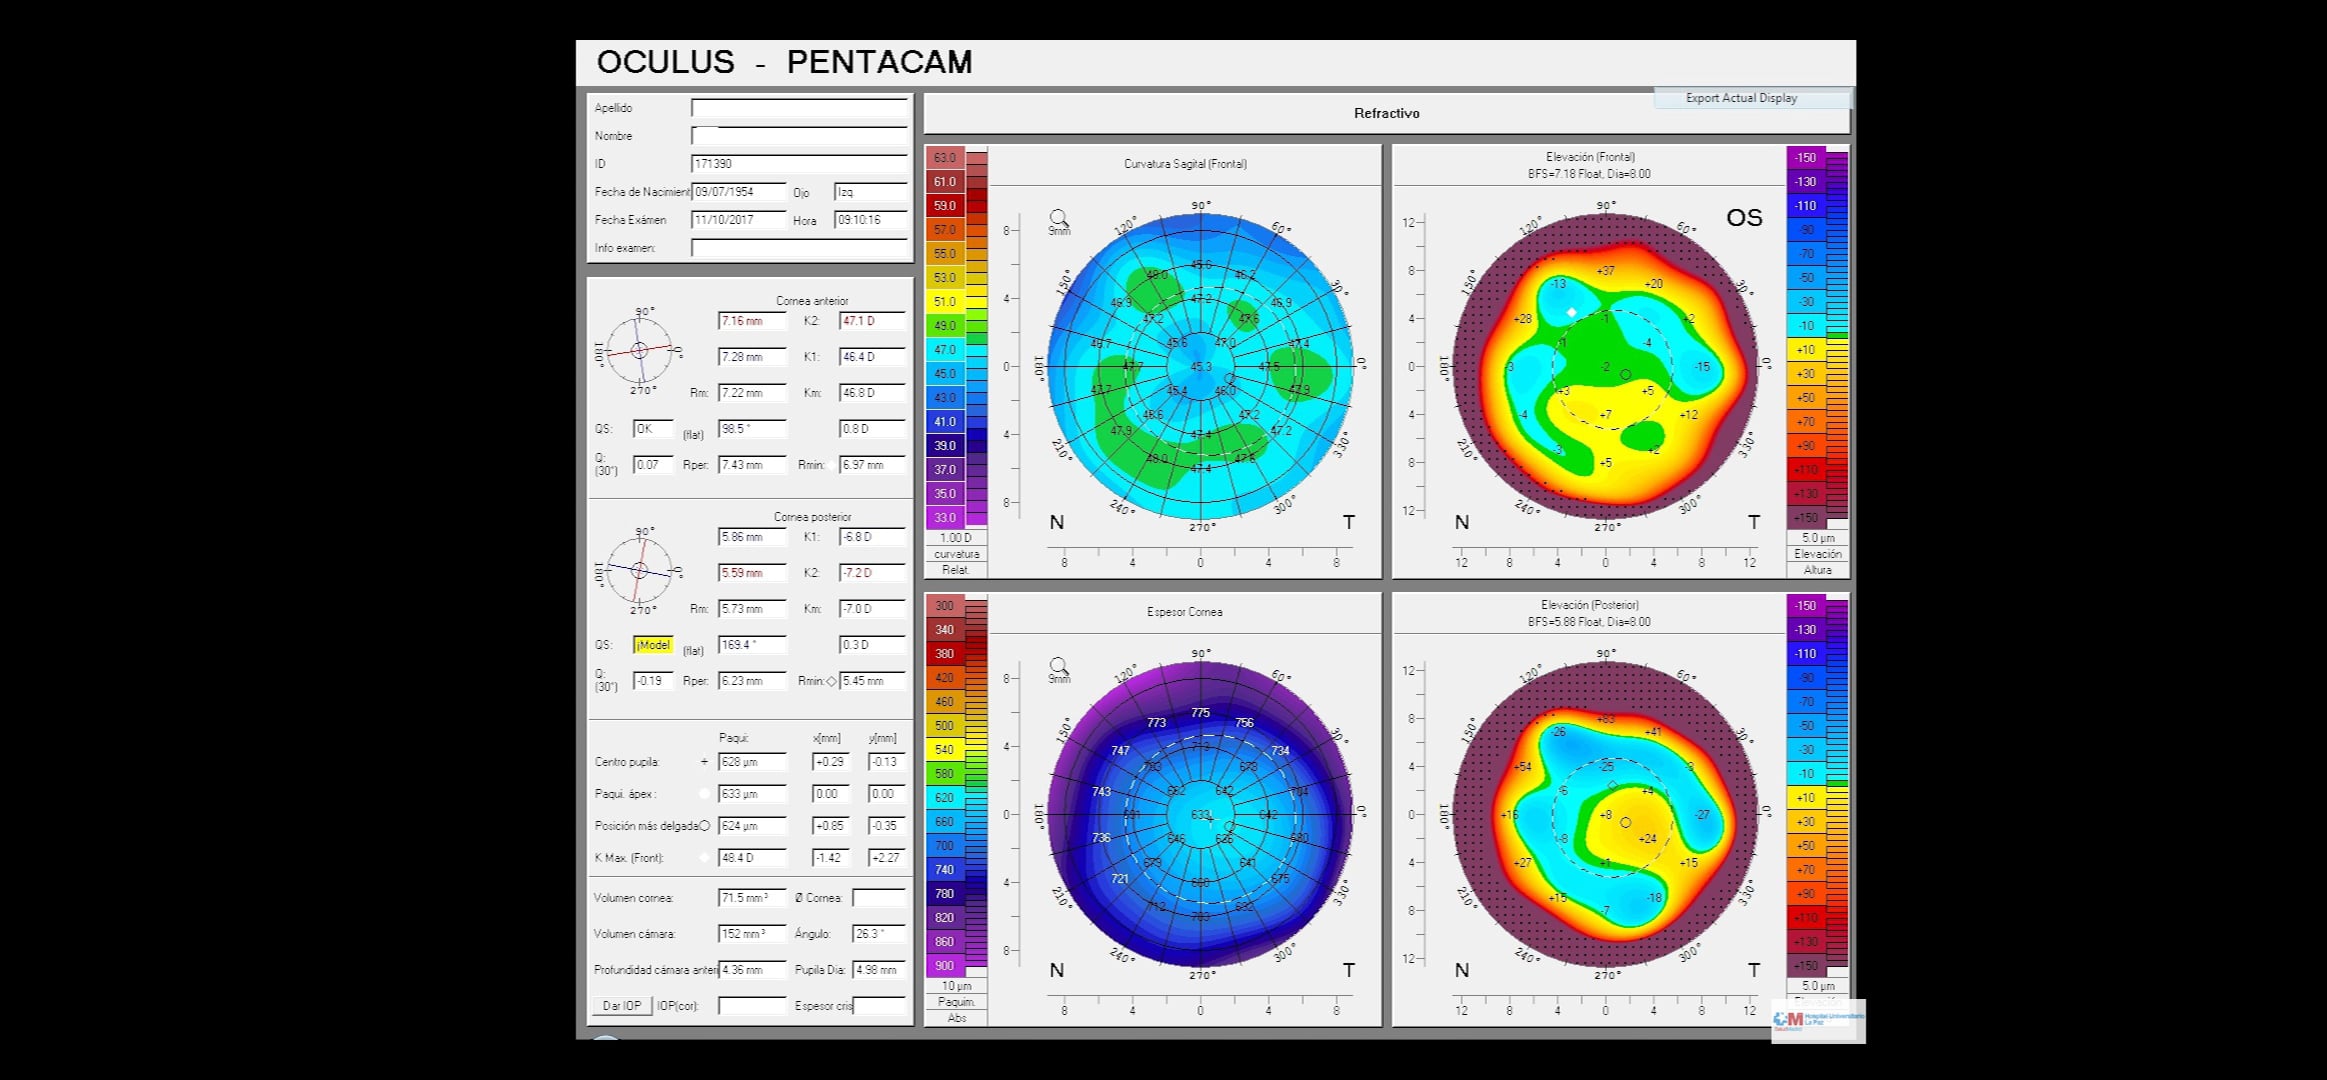Click the Cornea posterior axis compass diagram
Viewport: 2327px width, 1080px height.
641,571
